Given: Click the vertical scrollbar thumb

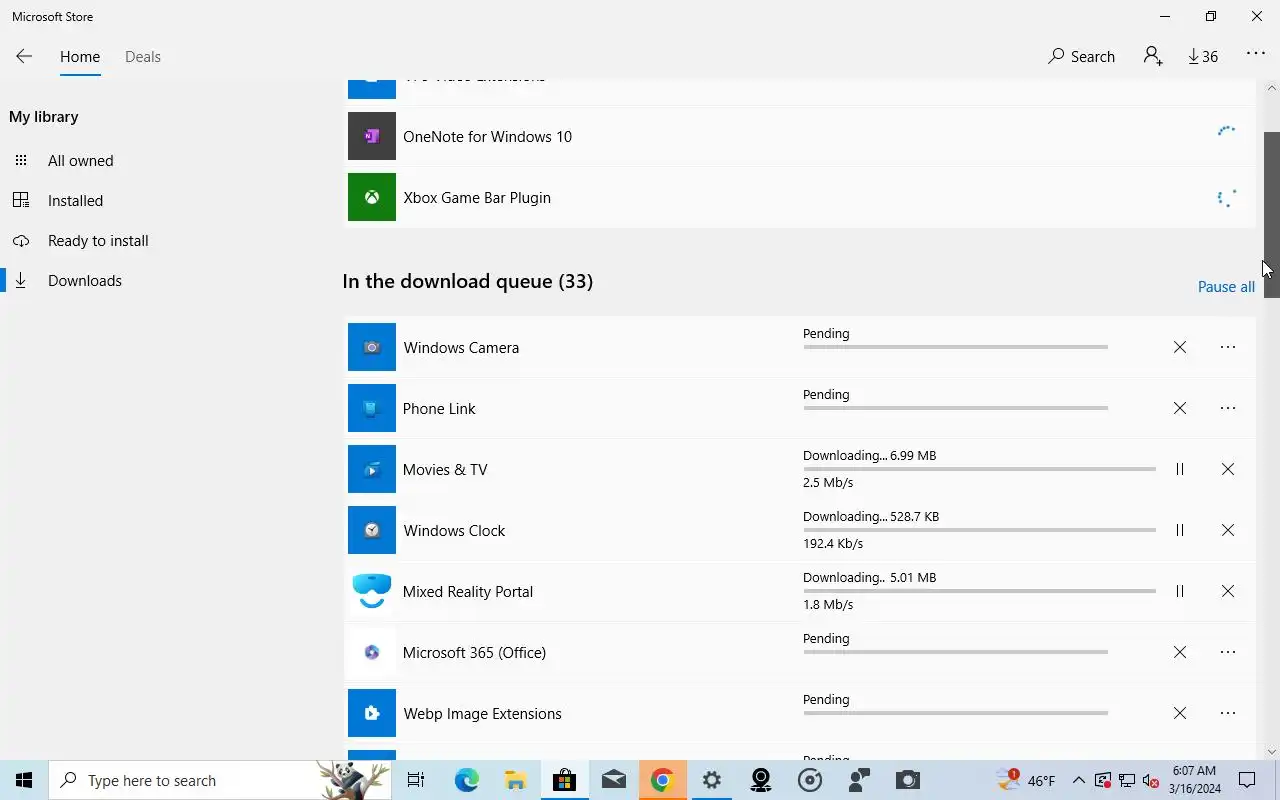Looking at the screenshot, I should pos(1271,215).
